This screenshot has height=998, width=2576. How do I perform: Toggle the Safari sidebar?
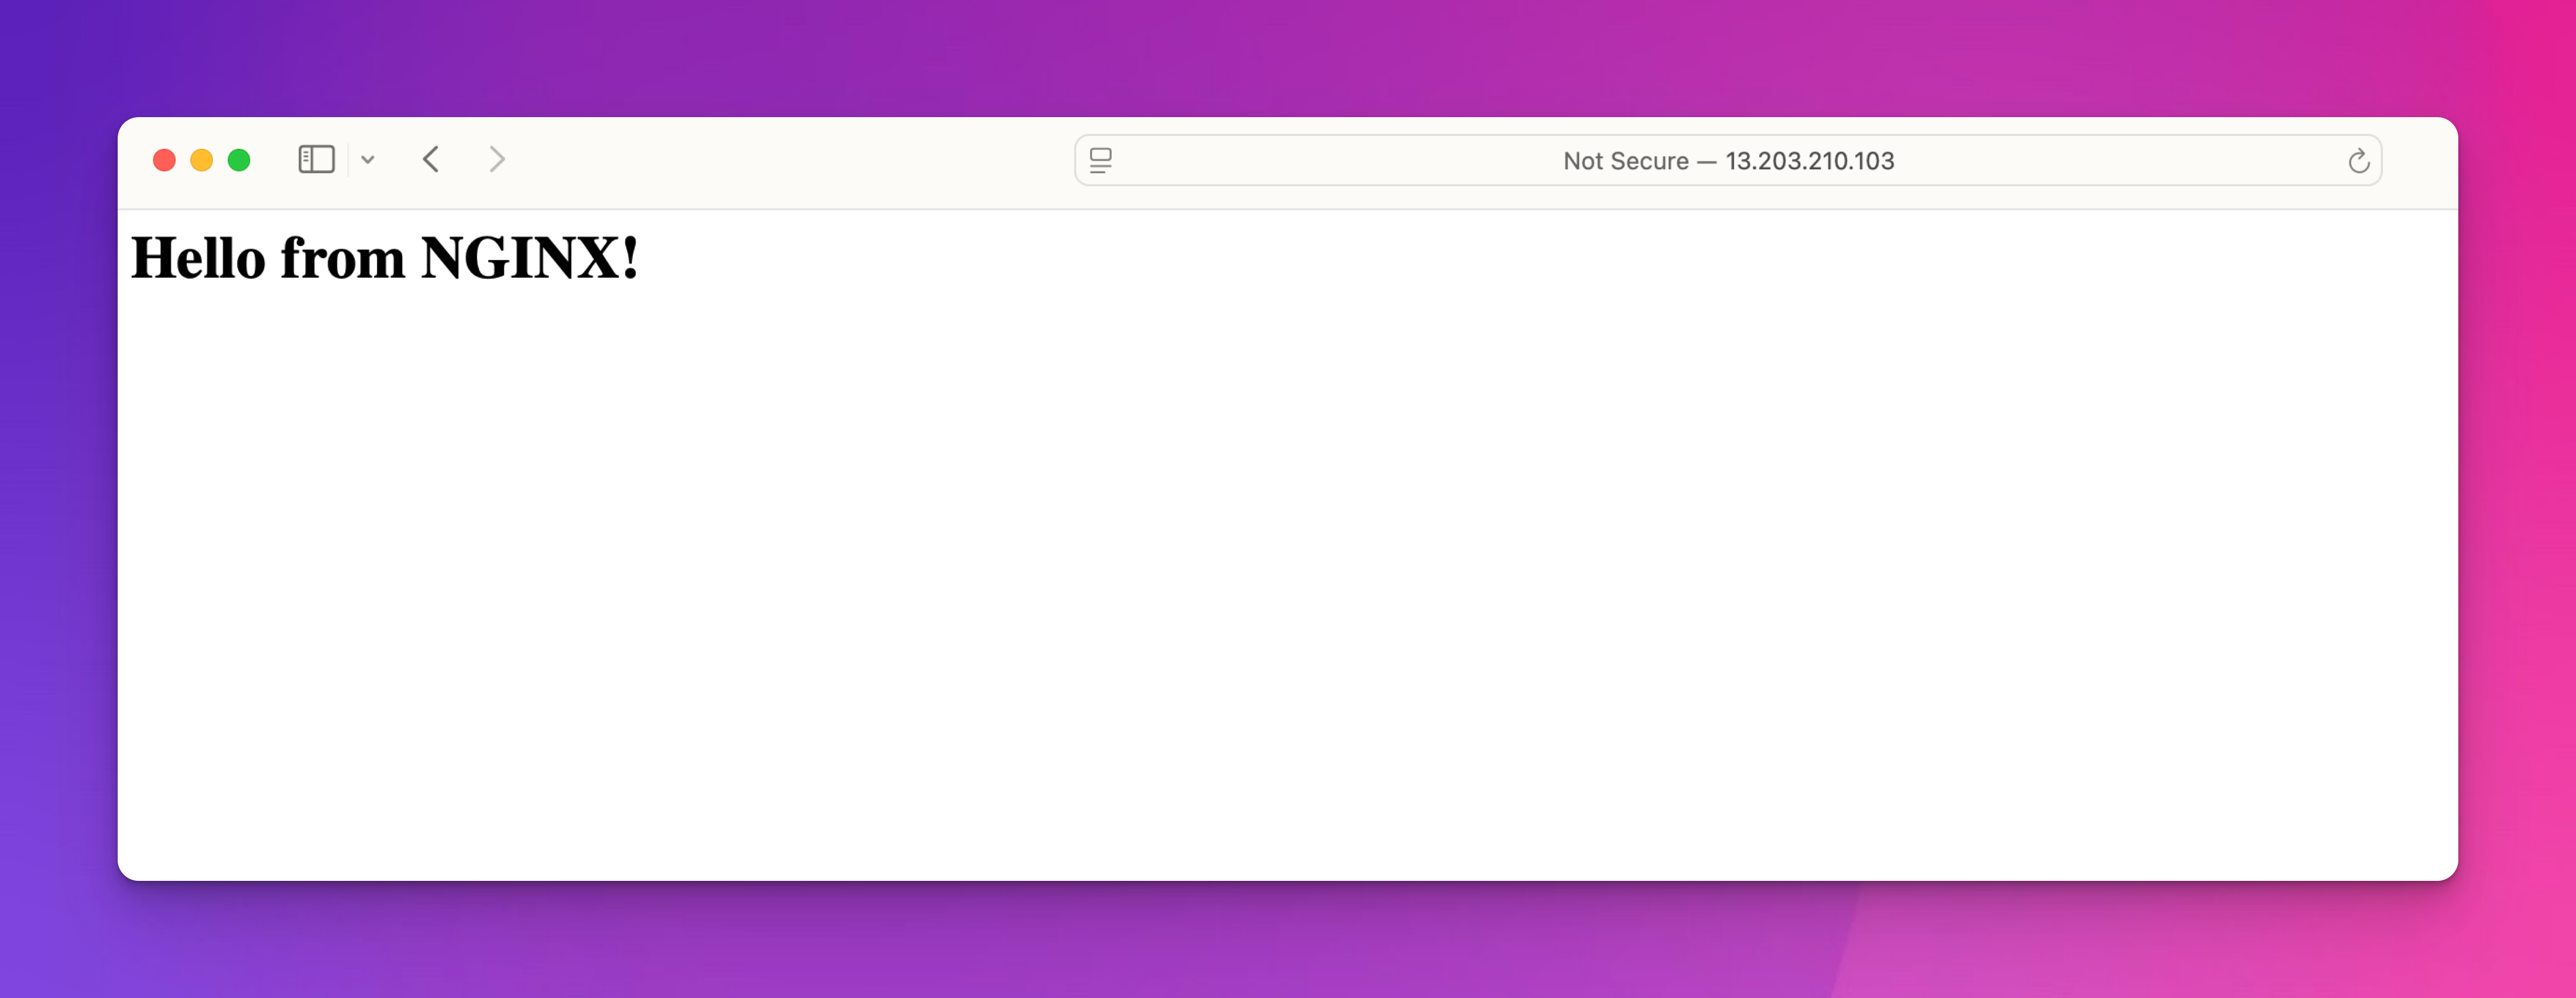tap(316, 160)
